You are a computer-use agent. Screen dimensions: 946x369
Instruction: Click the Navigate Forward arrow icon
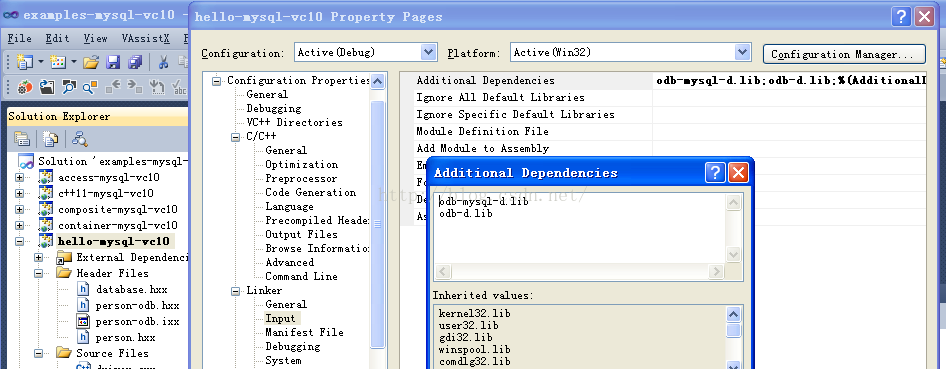pos(135,87)
